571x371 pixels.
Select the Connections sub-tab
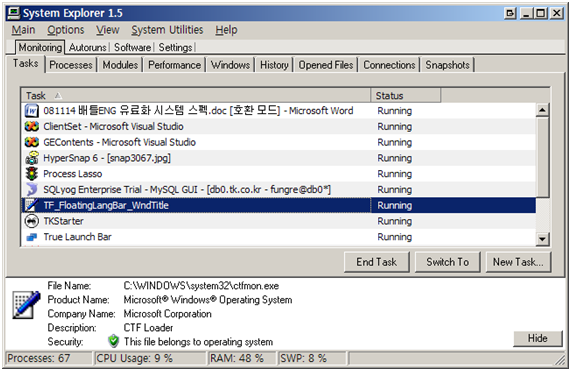(389, 65)
